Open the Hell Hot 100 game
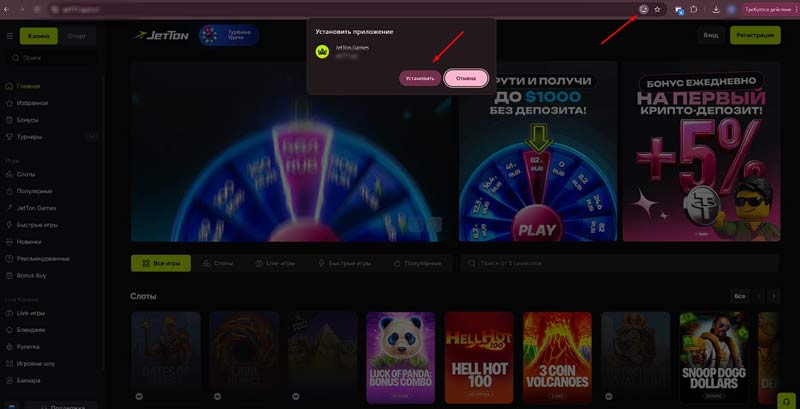This screenshot has width=800, height=409. pos(479,357)
